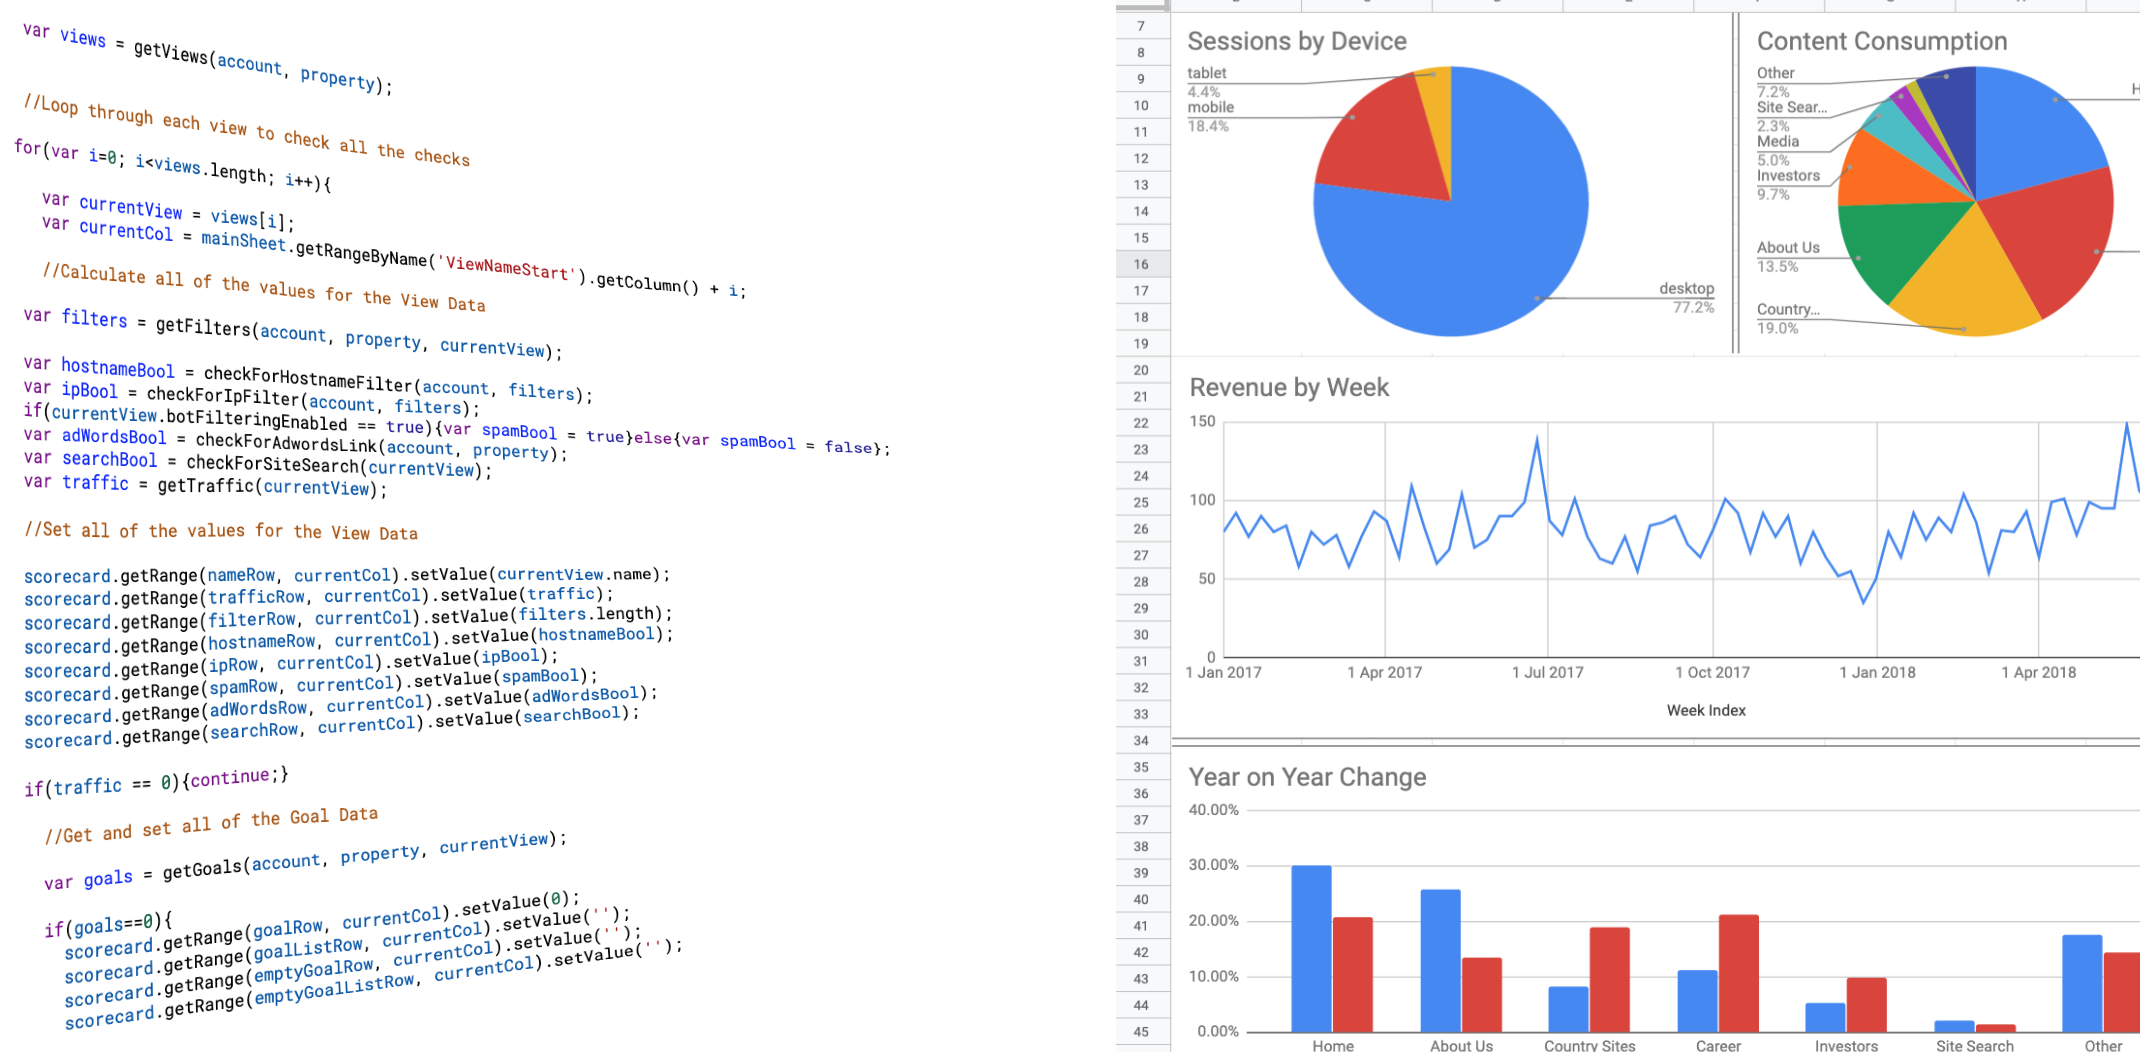The width and height of the screenshot is (2140, 1052).
Task: Click the 'if(goals==0){' code line
Action: click(108, 924)
